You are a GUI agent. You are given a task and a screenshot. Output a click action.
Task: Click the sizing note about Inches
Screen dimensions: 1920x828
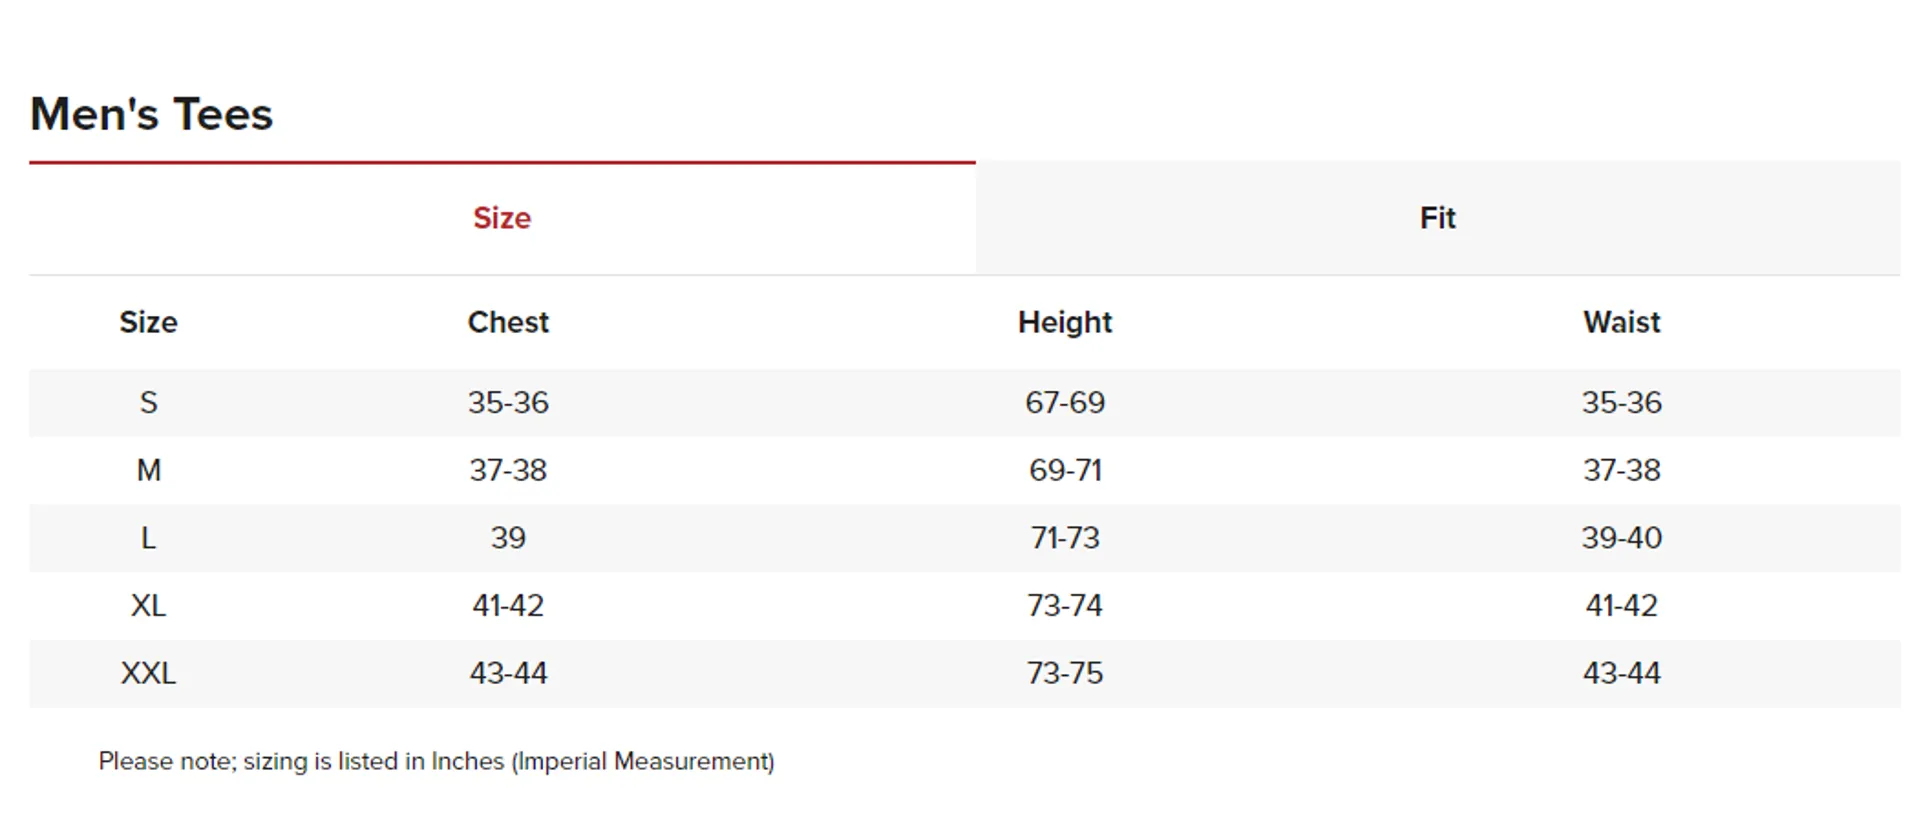(436, 761)
